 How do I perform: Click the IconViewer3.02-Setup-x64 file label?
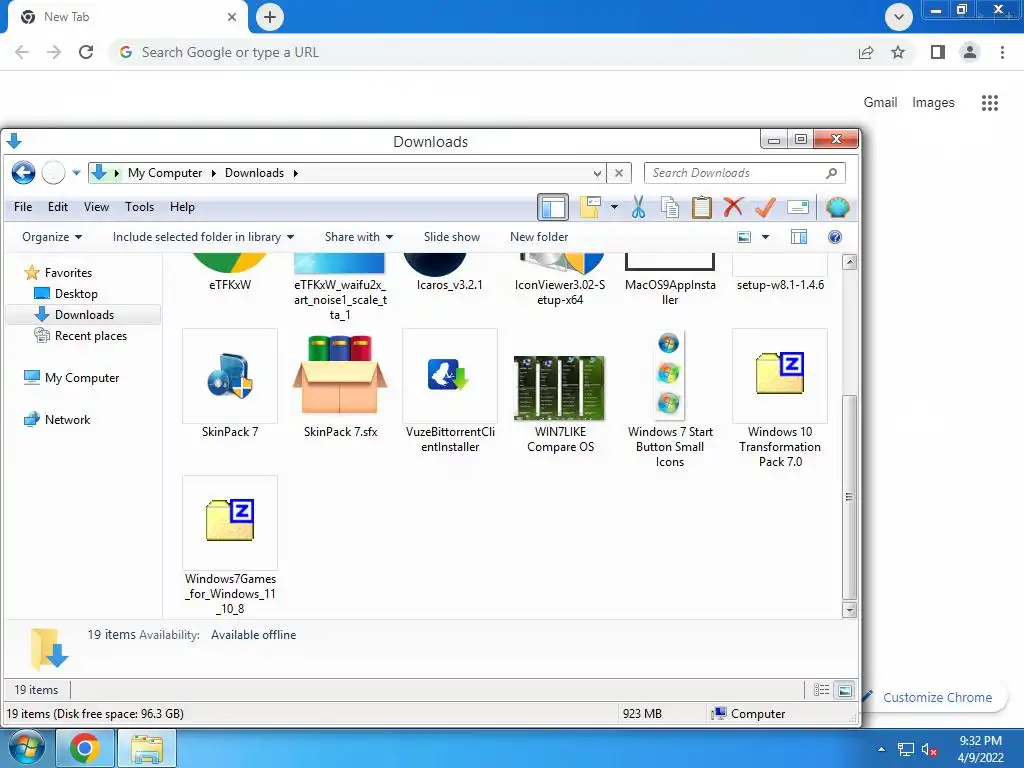point(560,293)
